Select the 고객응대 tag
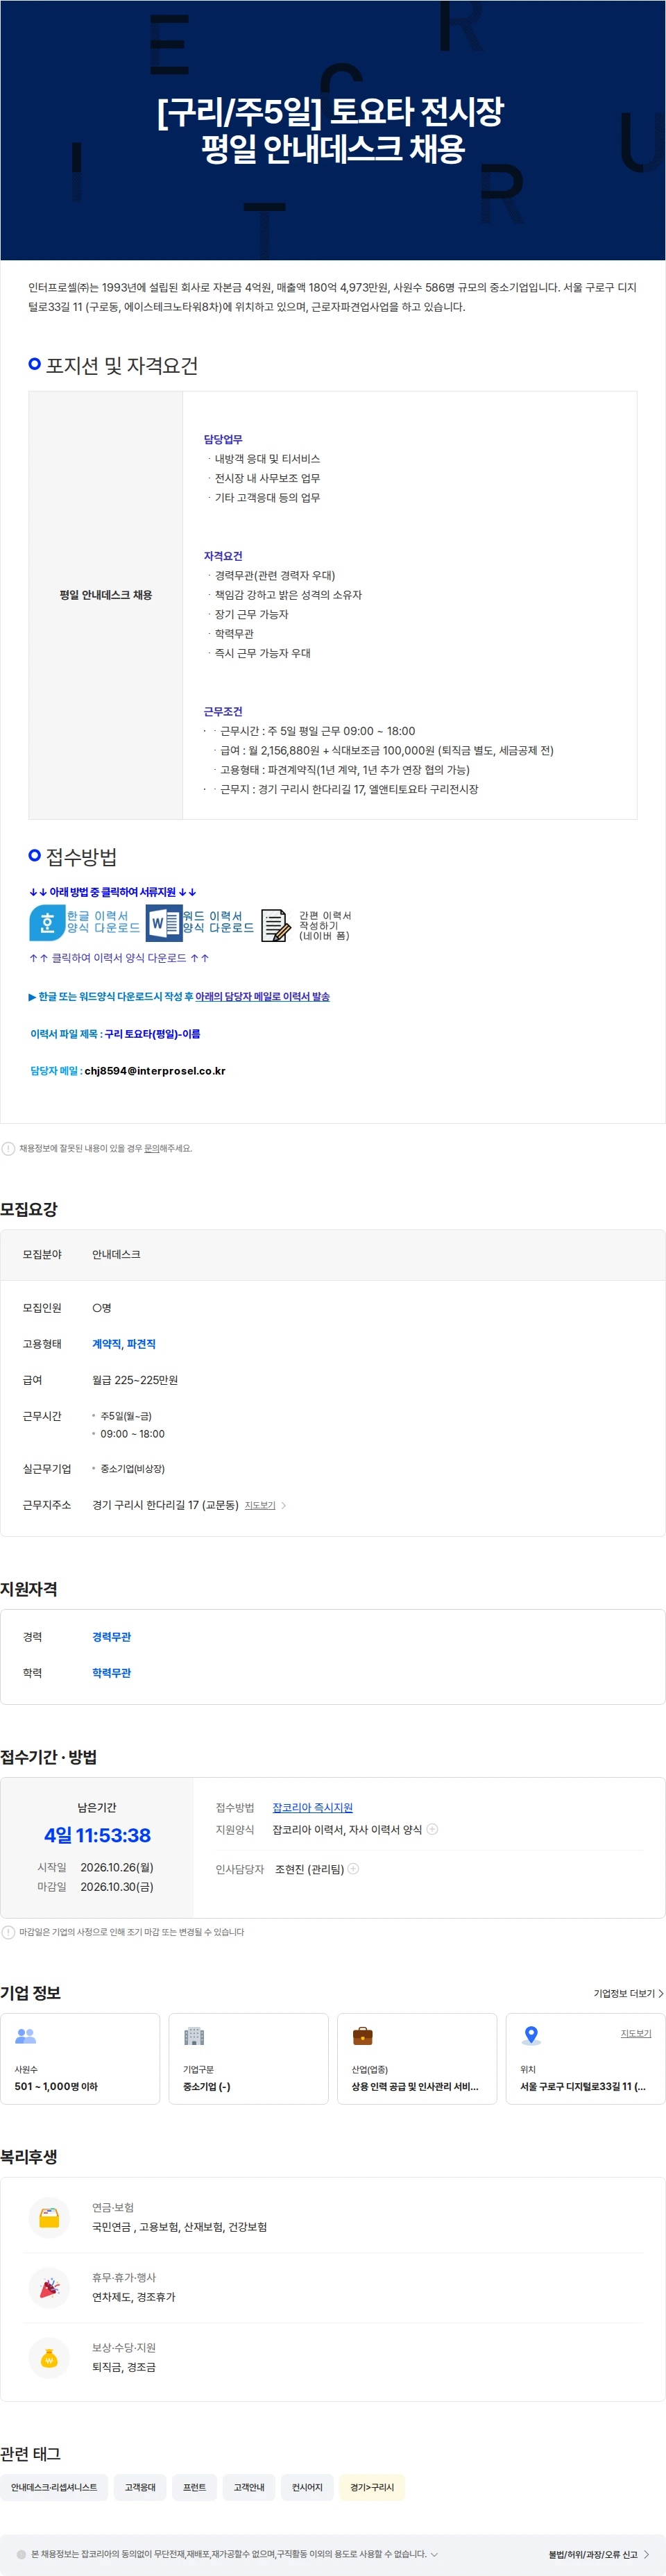This screenshot has height=2576, width=666. pyautogui.click(x=140, y=2487)
